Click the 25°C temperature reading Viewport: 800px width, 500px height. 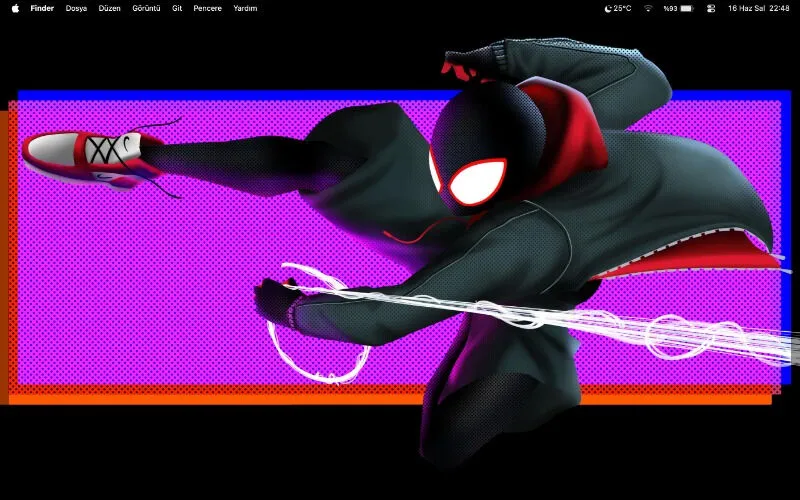(622, 8)
